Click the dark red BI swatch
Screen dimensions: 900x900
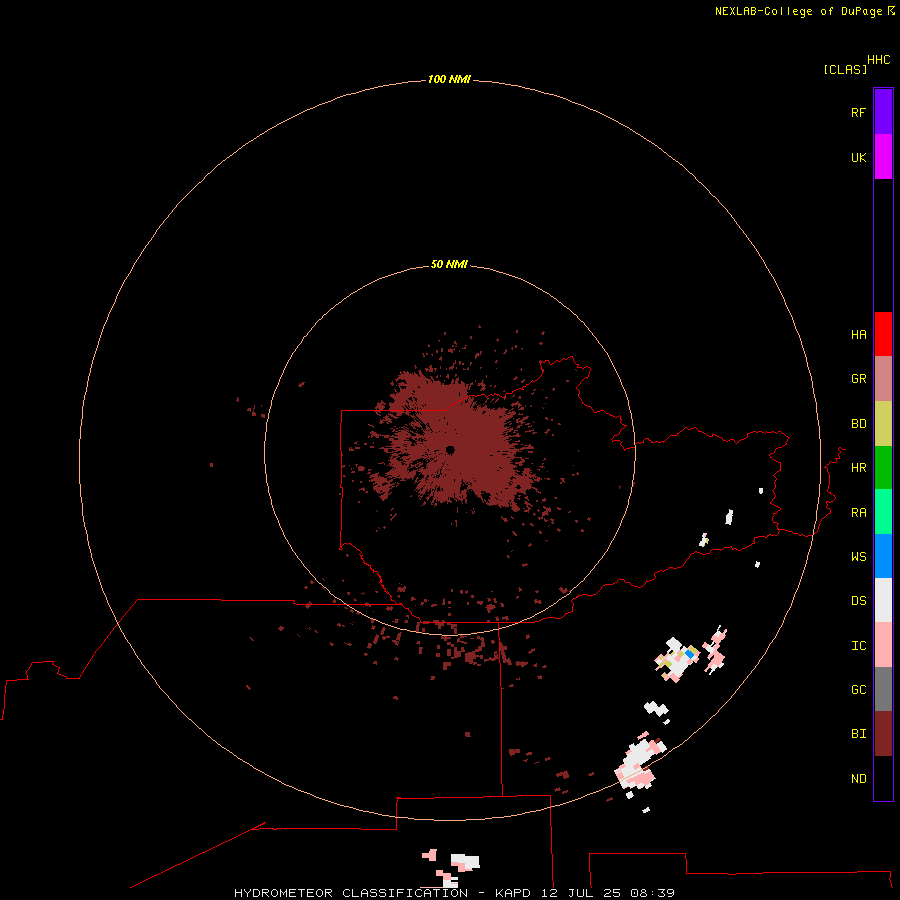[x=883, y=734]
